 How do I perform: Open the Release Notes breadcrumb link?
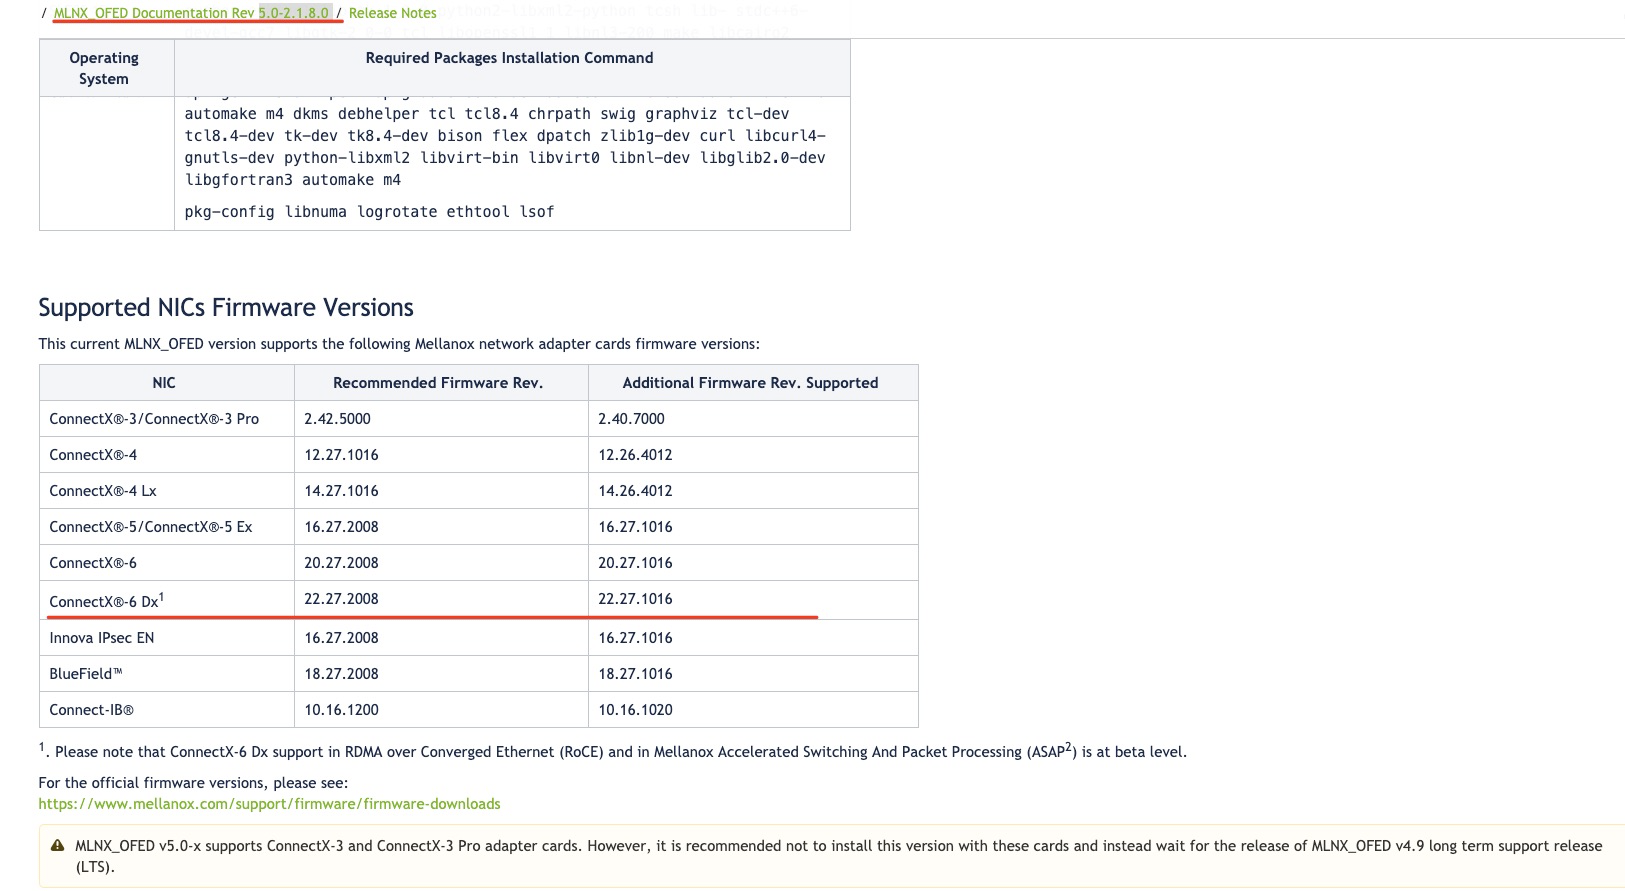pos(393,13)
